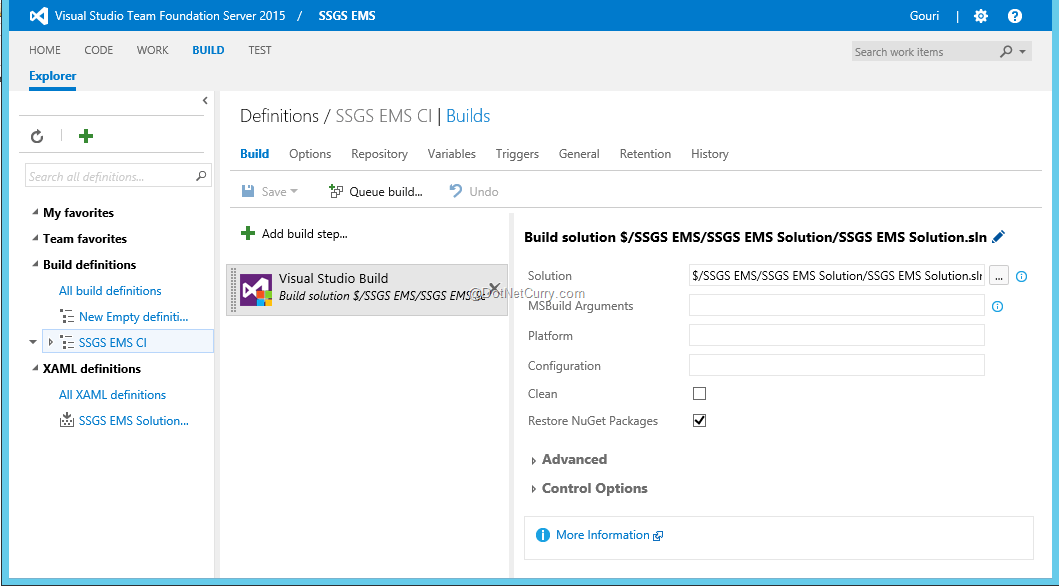The width and height of the screenshot is (1059, 586).
Task: Click the More Information info icon
Action: [542, 535]
